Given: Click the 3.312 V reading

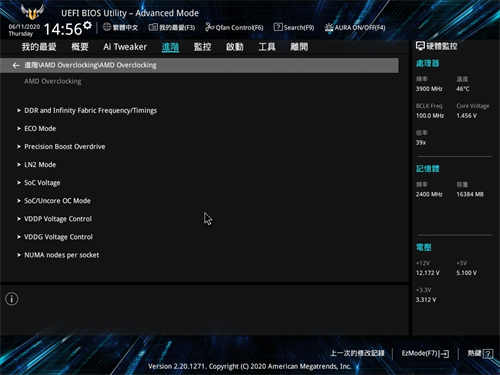Looking at the screenshot, I should click(x=426, y=300).
